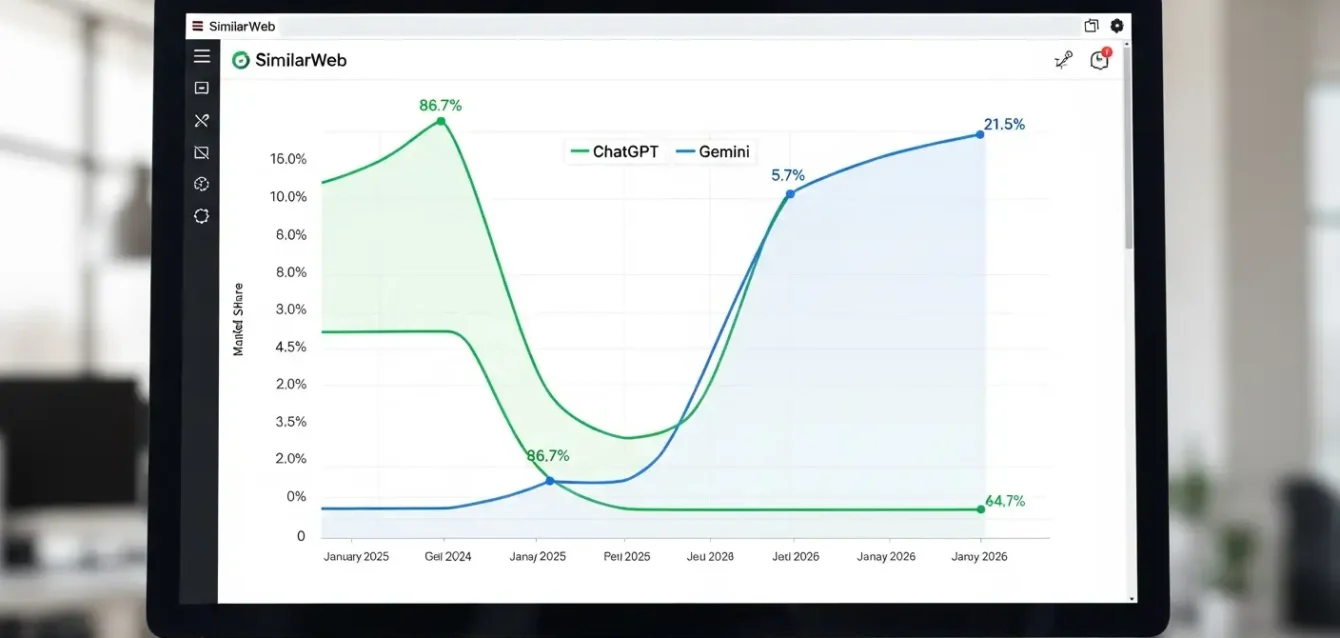Toggle the Gemini series in legend
Screen dimensions: 1340x638
coord(713,152)
